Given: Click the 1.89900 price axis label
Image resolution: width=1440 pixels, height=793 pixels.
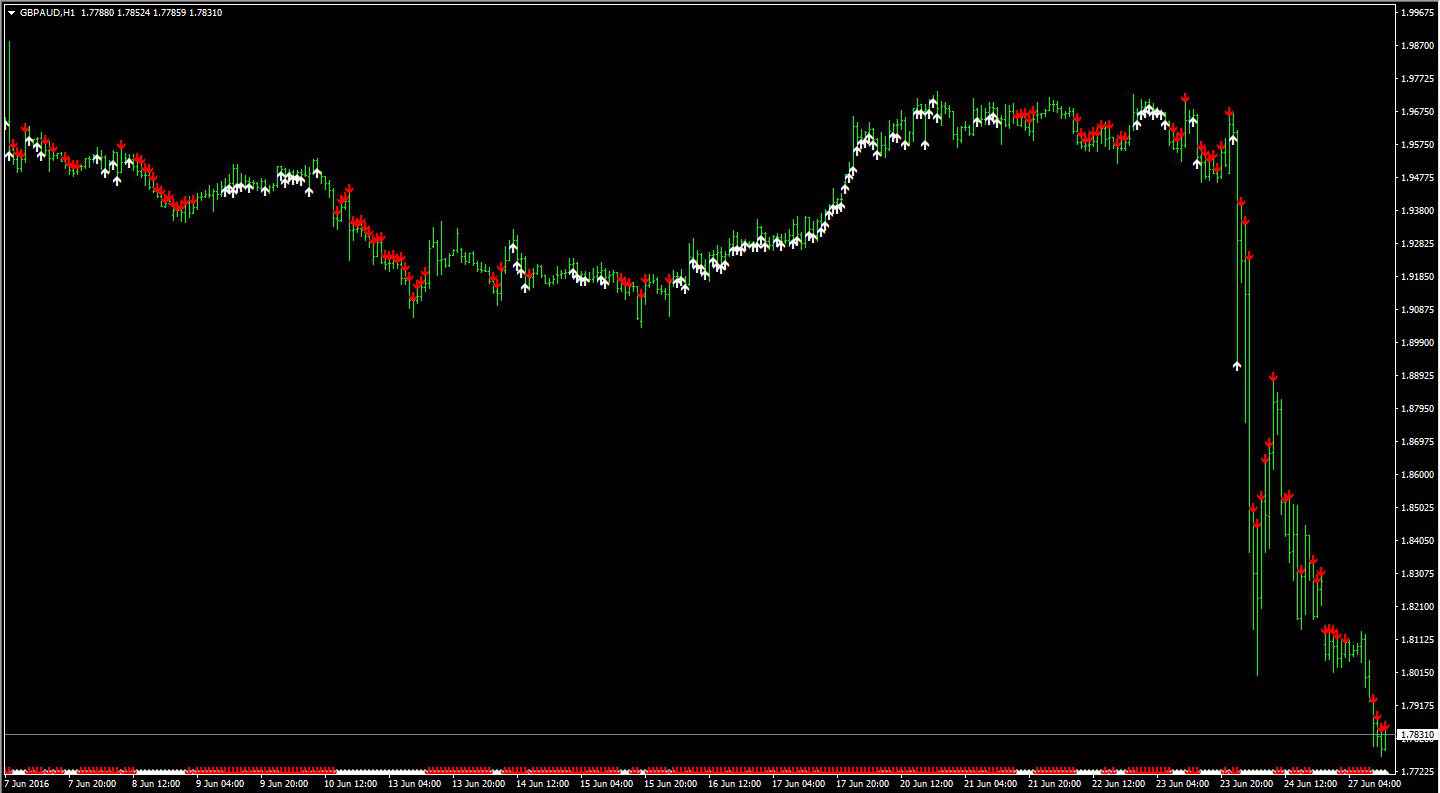Looking at the screenshot, I should pyautogui.click(x=1418, y=343).
